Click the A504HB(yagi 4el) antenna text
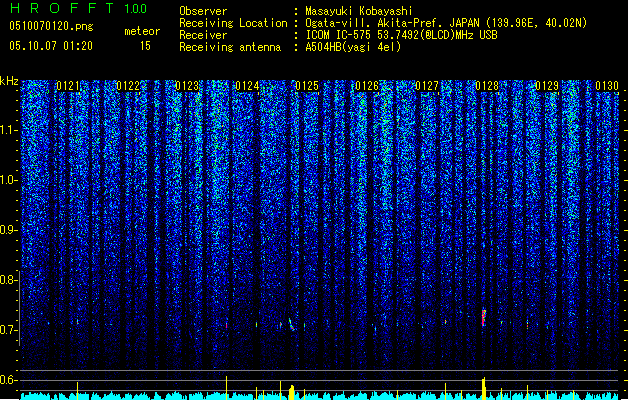This screenshot has width=629, height=400. click(x=353, y=47)
